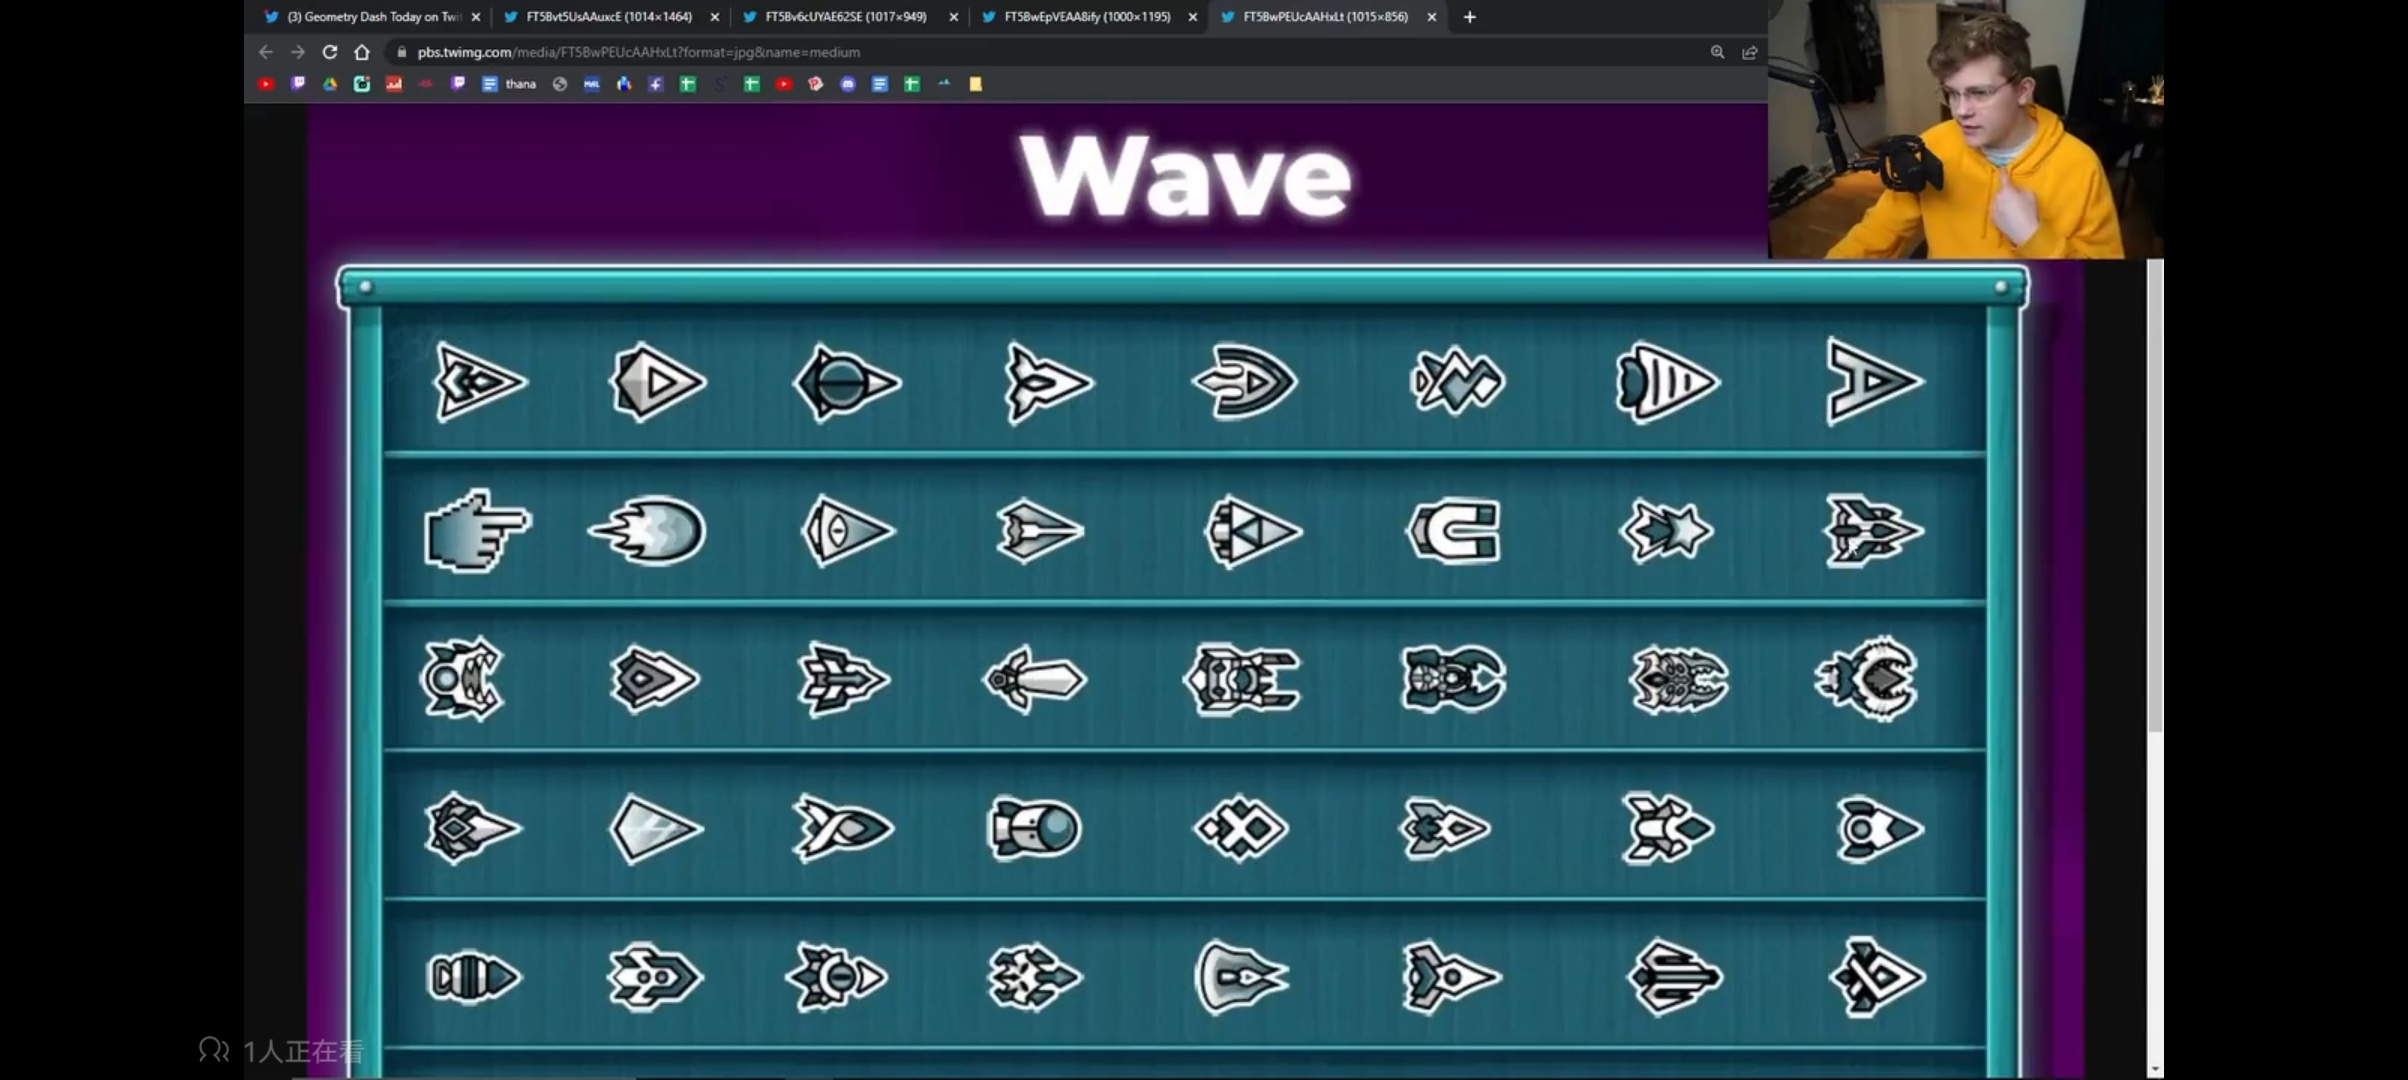Viewport: 2408px width, 1080px height.
Task: Reload the current page
Action: pyautogui.click(x=329, y=52)
